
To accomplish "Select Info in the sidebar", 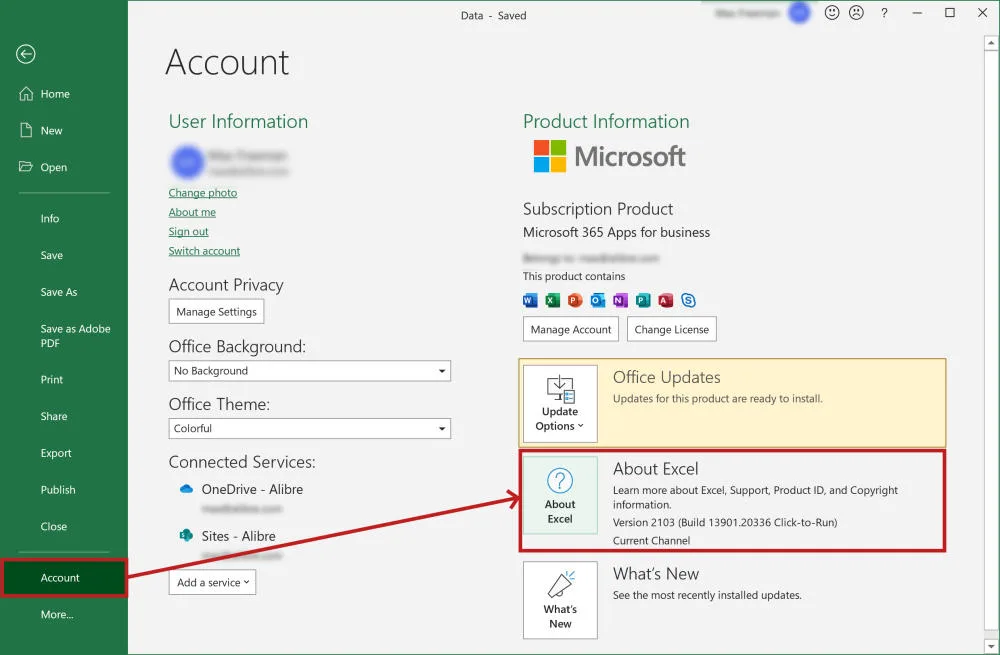I will pyautogui.click(x=50, y=218).
